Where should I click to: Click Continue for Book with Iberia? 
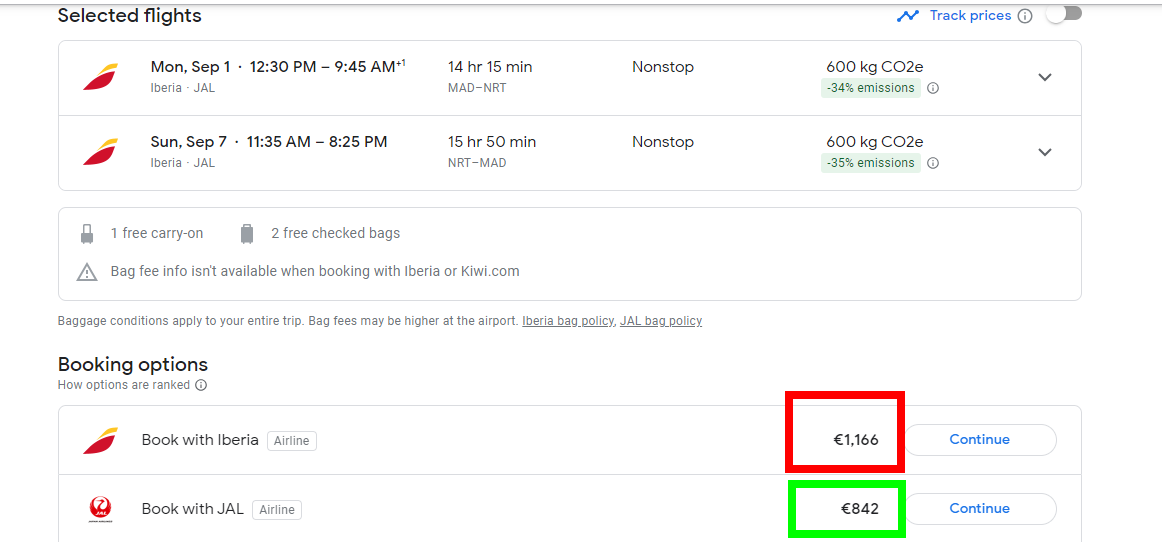pos(980,440)
